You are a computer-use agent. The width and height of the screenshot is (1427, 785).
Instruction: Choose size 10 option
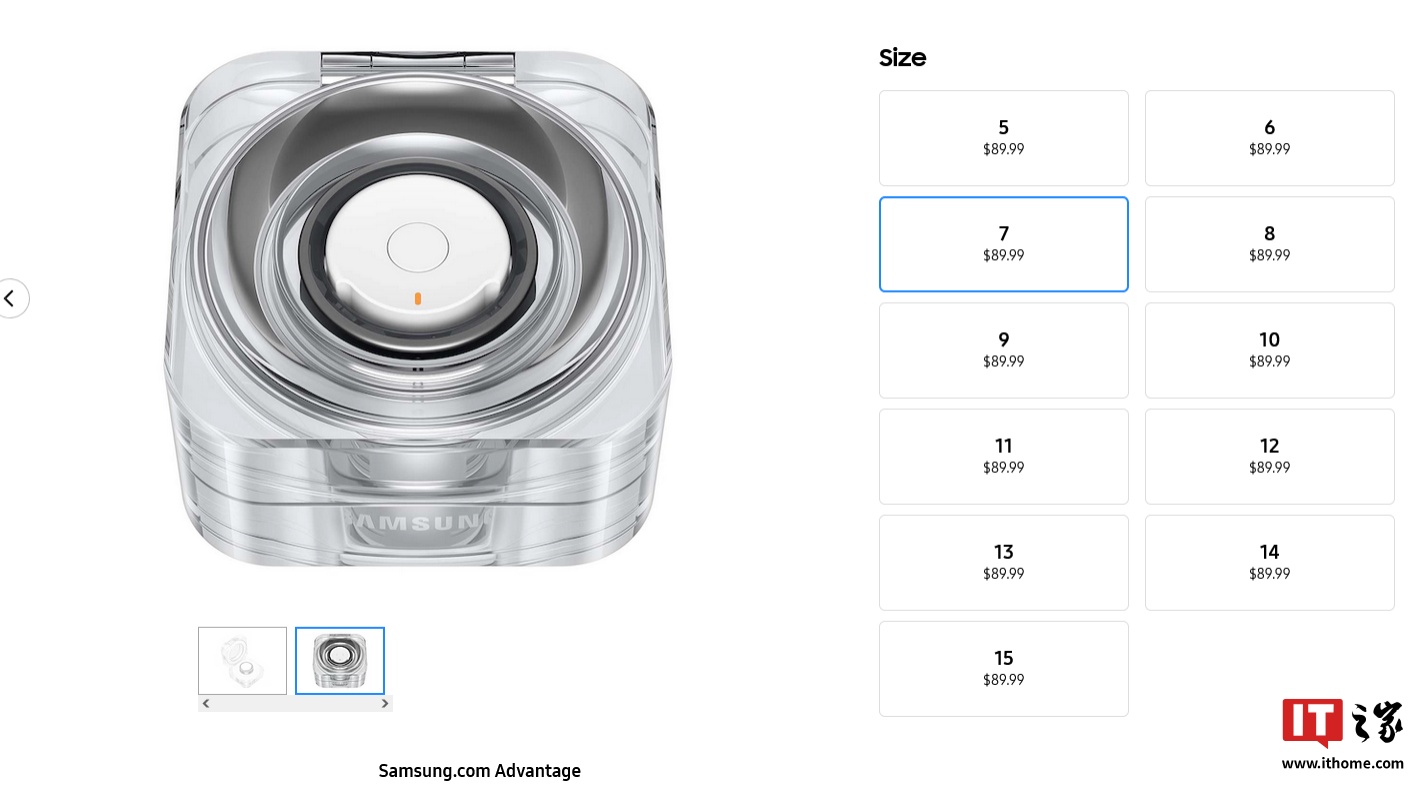1269,350
